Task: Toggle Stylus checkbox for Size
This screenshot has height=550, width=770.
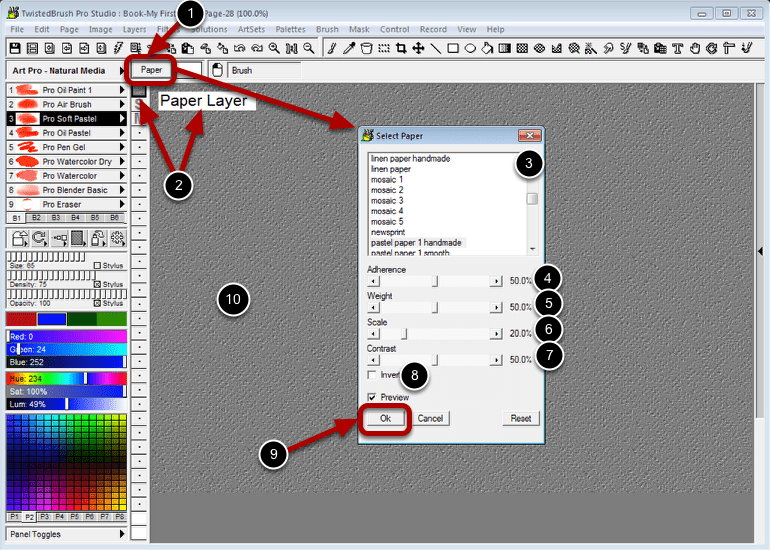Action: point(97,265)
